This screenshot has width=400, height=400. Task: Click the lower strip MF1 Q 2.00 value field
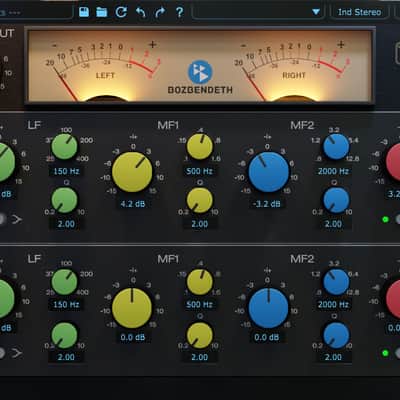click(199, 357)
